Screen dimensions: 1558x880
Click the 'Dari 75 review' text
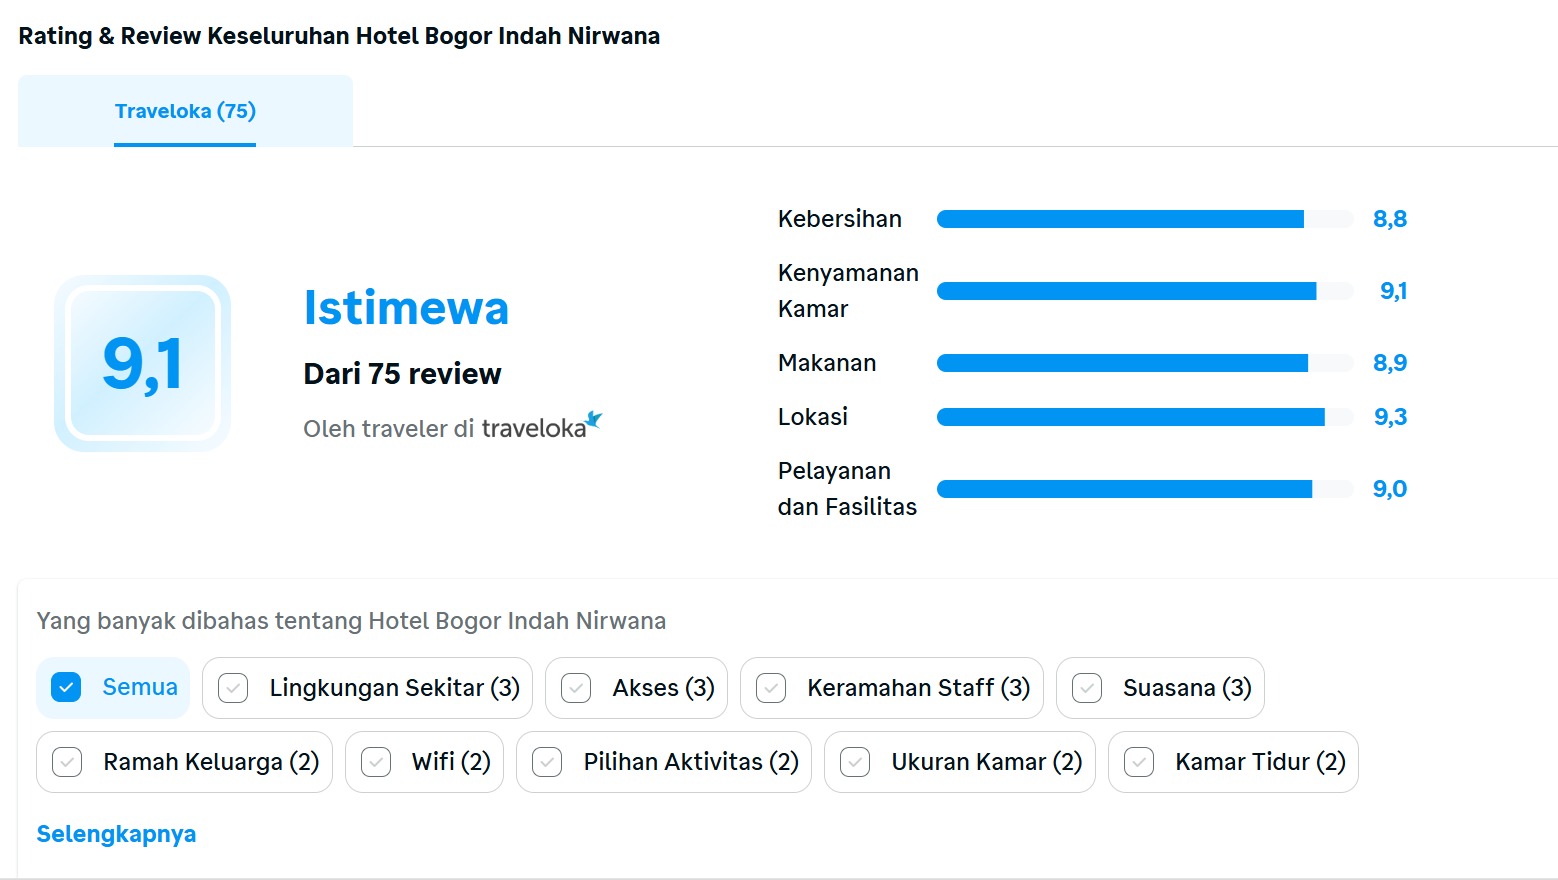[402, 374]
